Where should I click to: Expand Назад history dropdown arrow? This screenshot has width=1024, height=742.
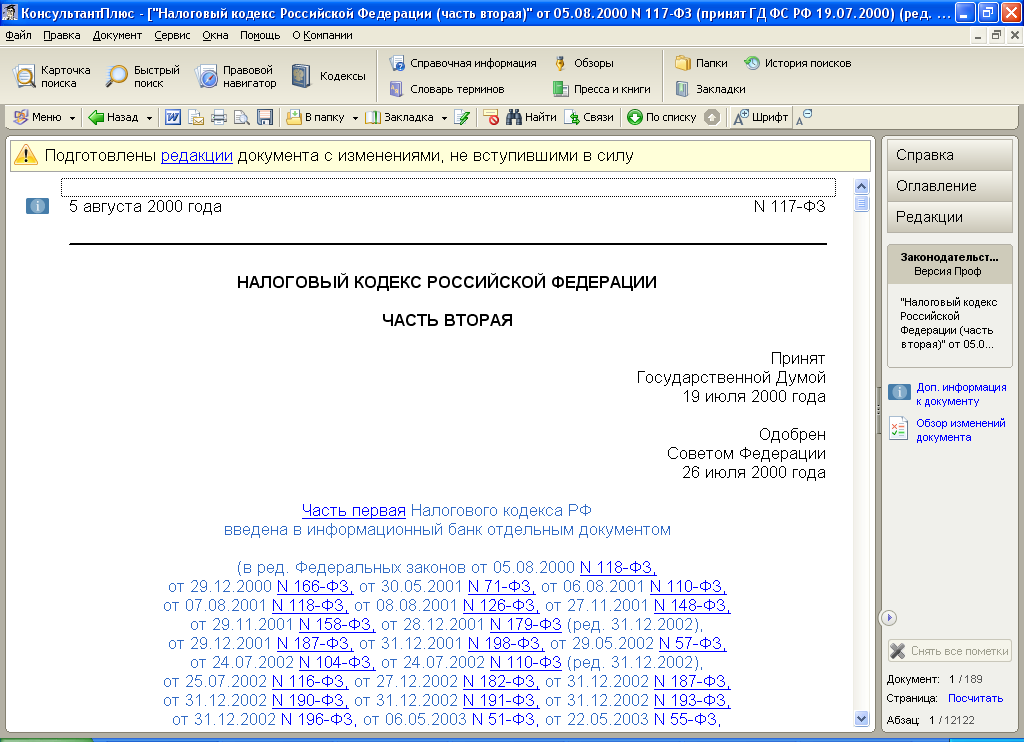point(149,118)
